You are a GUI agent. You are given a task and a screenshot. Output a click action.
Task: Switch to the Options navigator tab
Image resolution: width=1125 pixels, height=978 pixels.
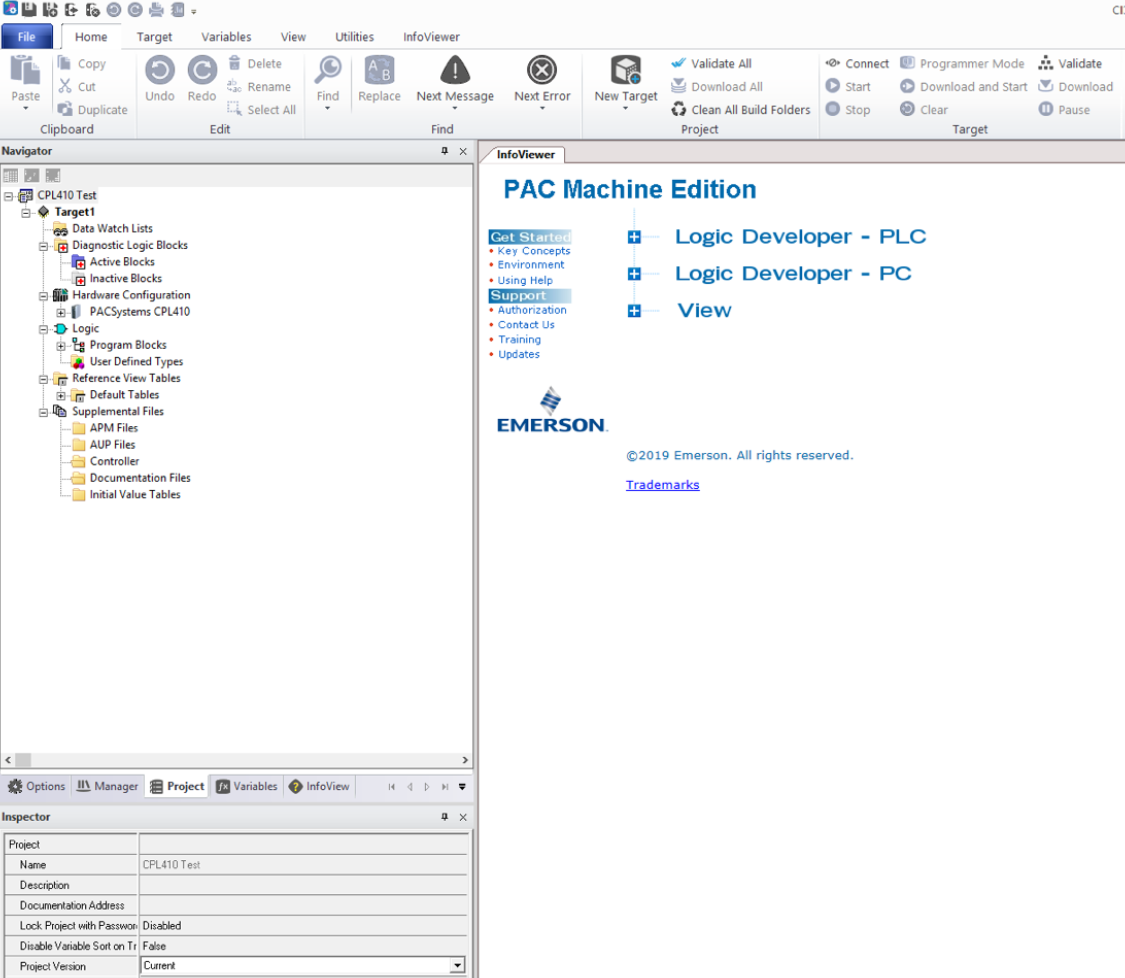[37, 786]
